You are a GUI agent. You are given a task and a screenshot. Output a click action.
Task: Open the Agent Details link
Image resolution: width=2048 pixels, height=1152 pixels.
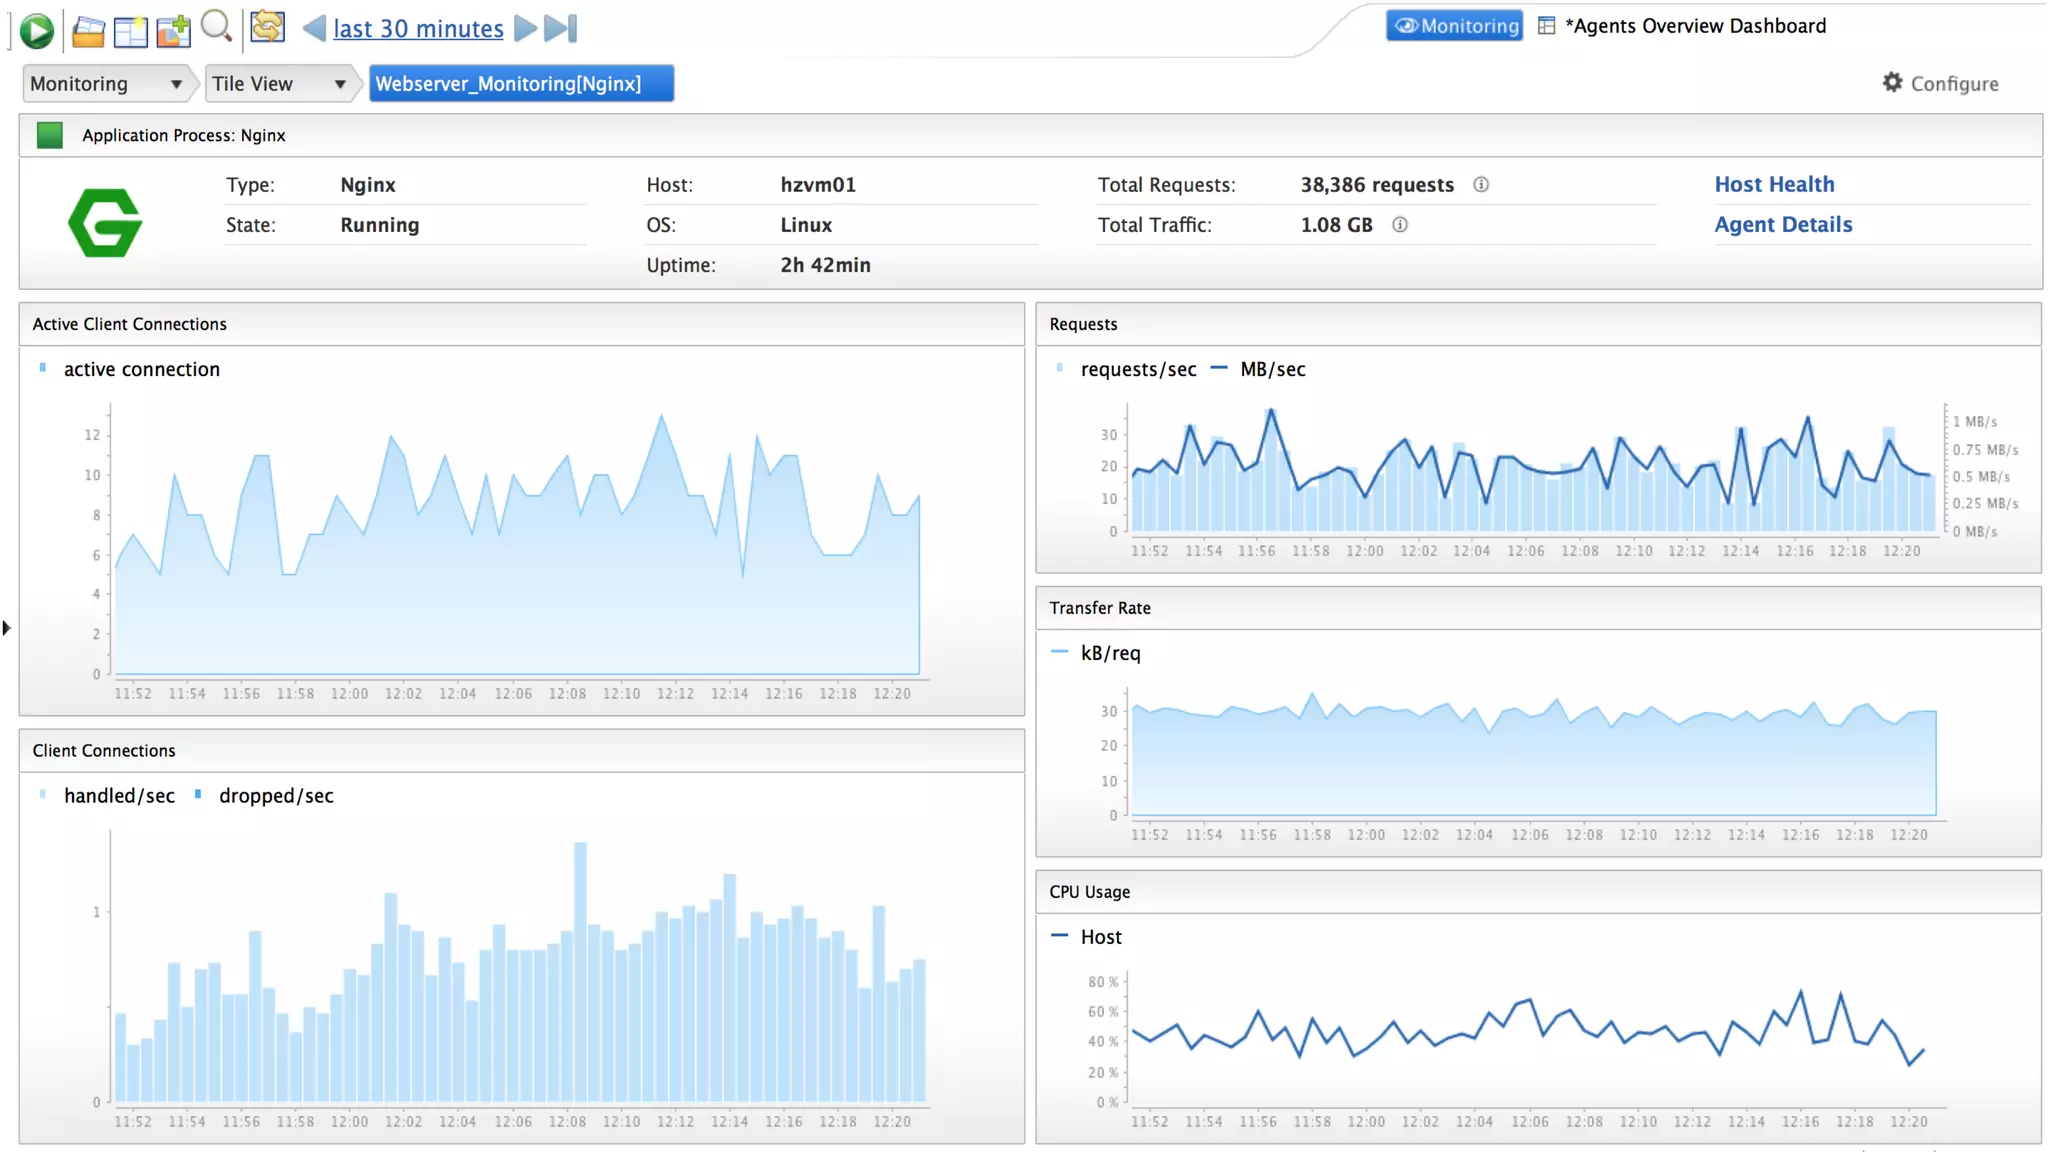(1783, 225)
